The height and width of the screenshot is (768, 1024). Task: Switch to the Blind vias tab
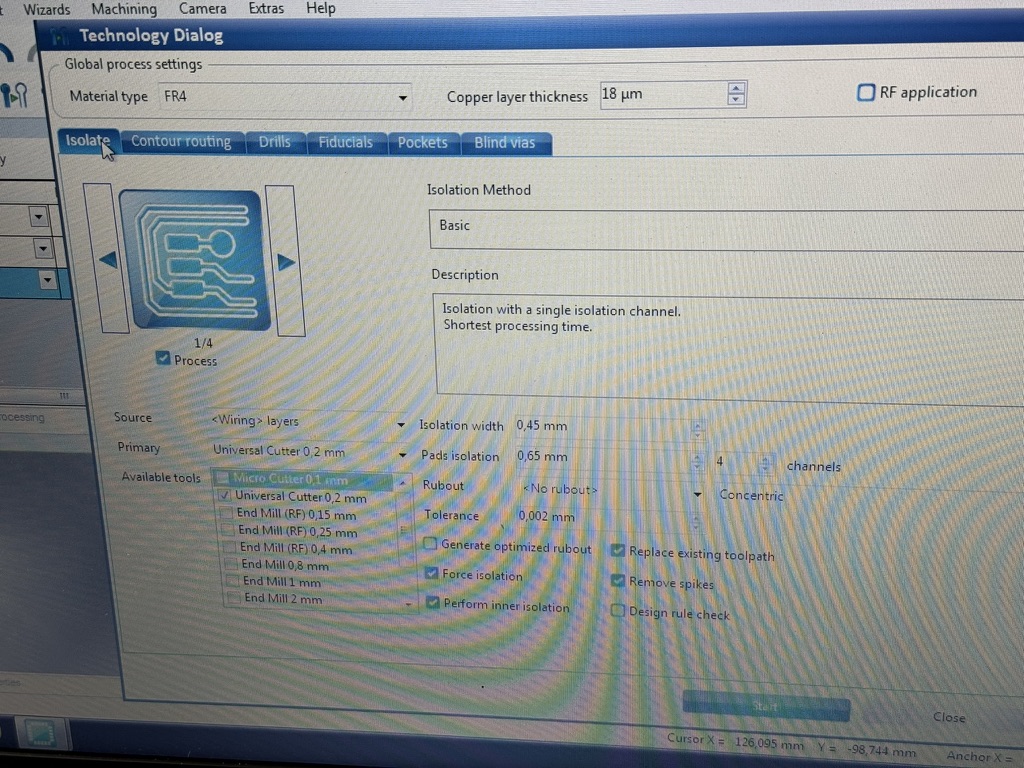505,144
